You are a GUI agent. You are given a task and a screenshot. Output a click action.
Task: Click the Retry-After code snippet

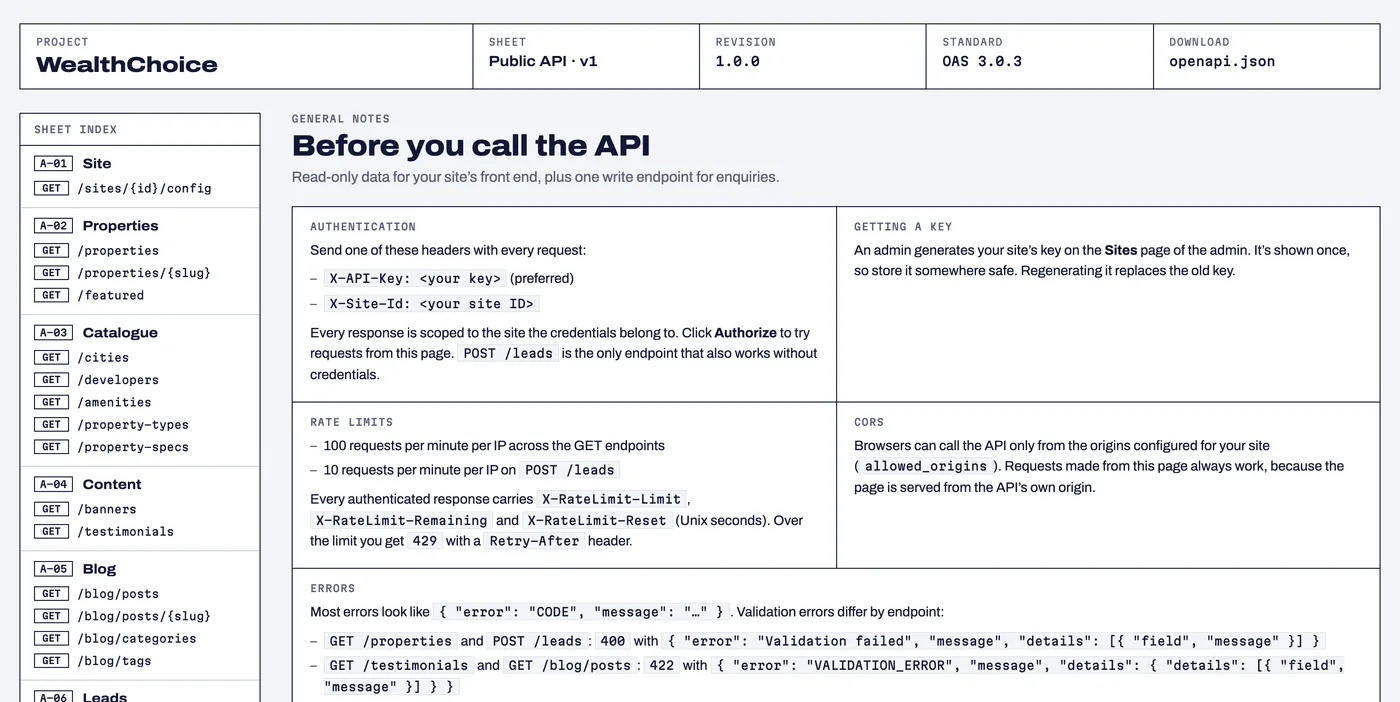[x=534, y=541]
